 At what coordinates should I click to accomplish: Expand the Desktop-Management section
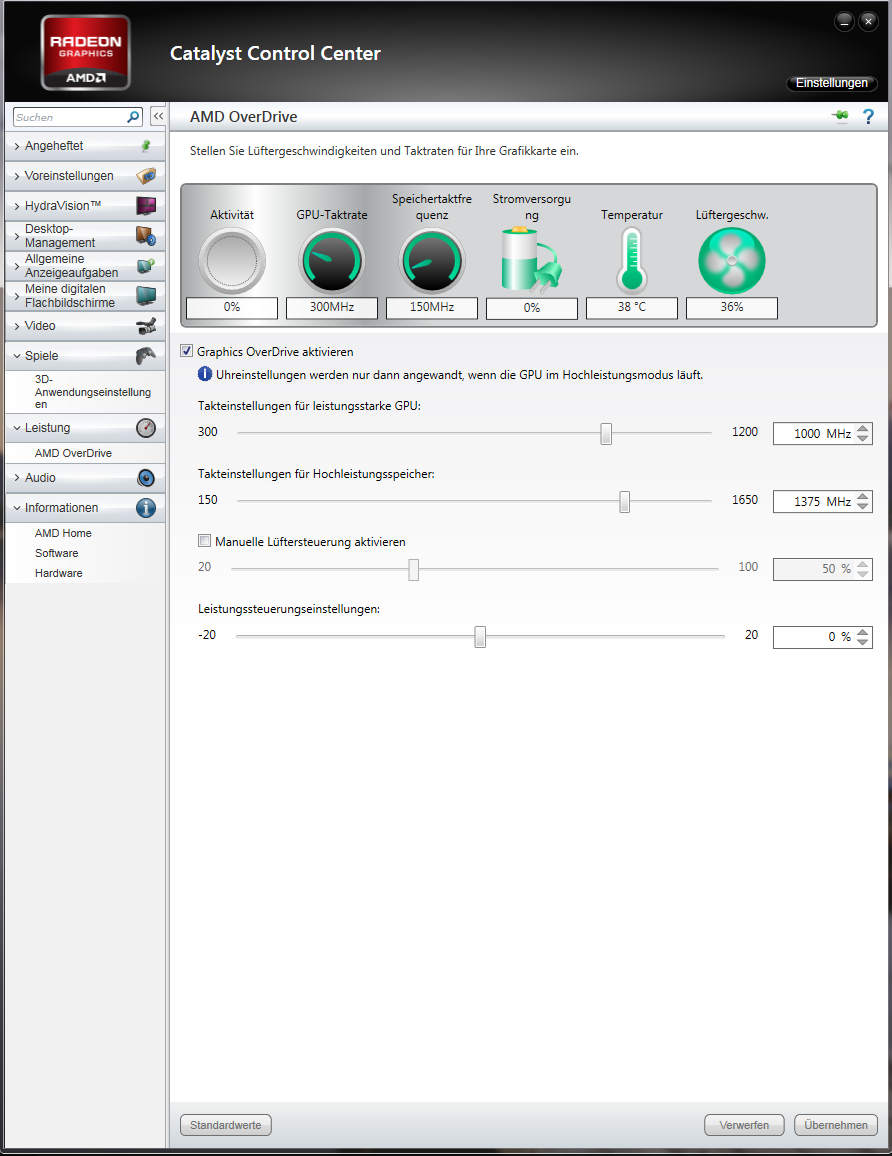pos(17,236)
